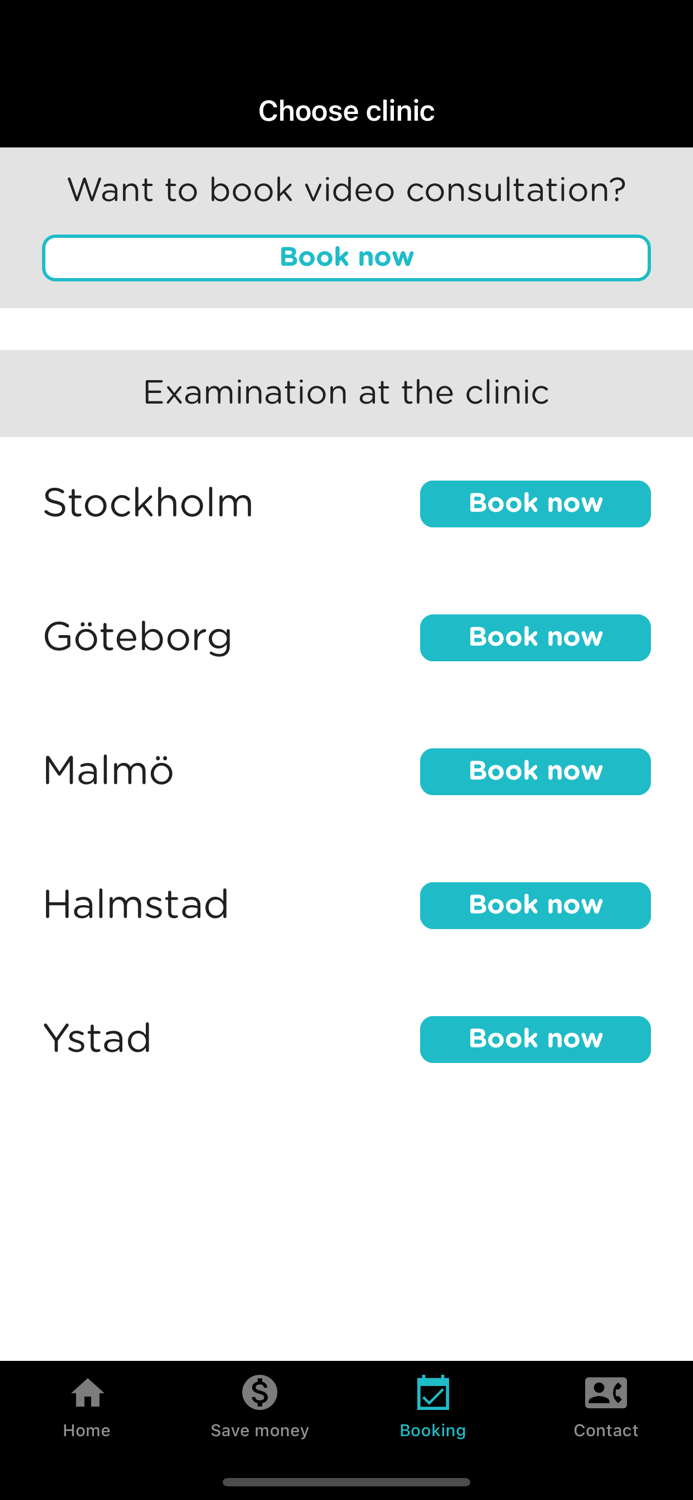The image size is (693, 1500).
Task: Tap the Examination at the clinic header
Action: click(346, 393)
